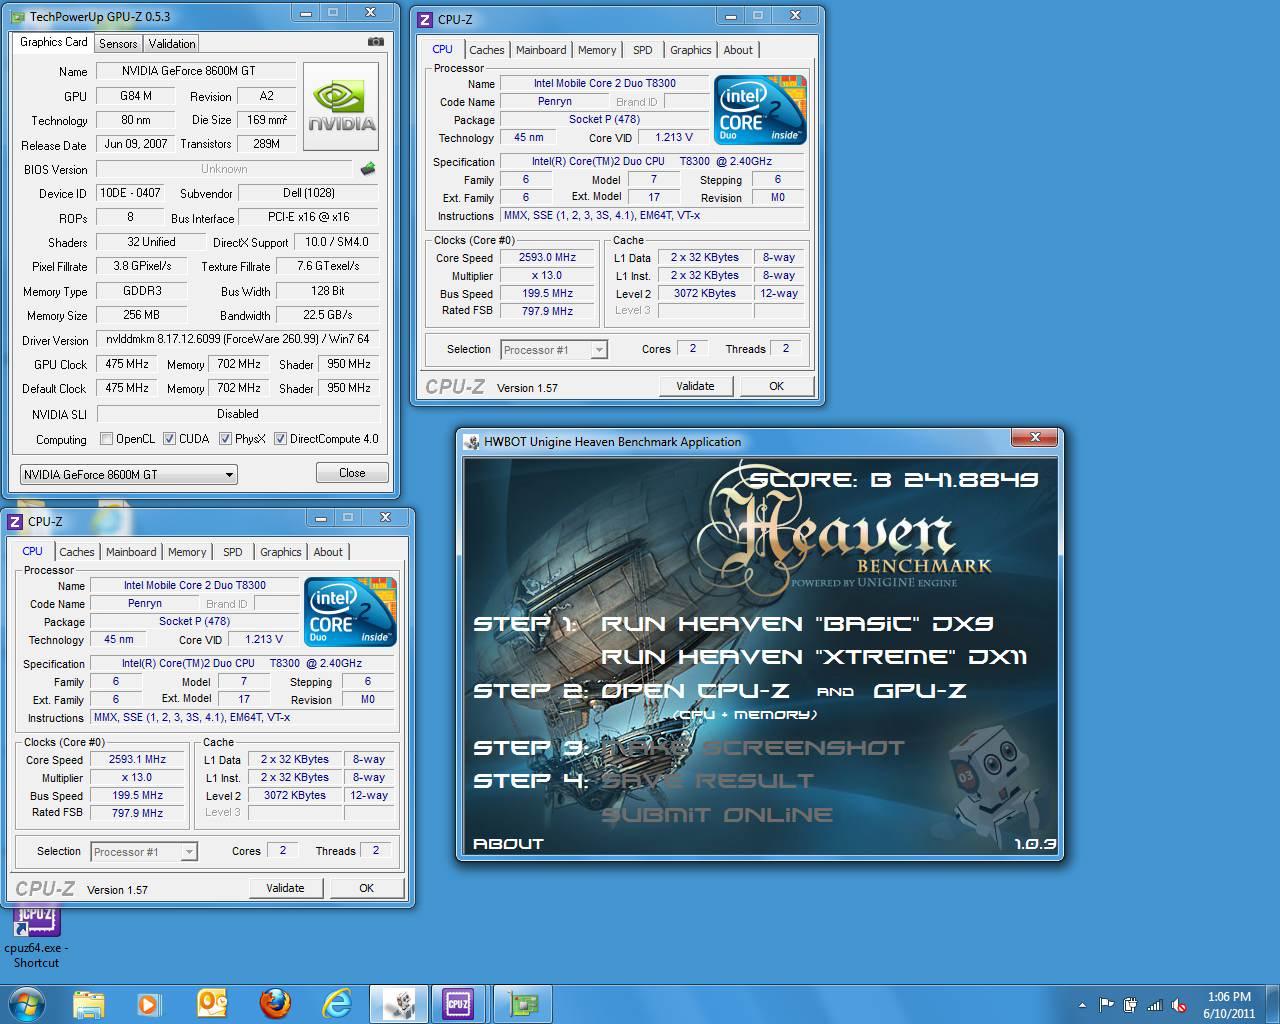Open About in HWBOT Heaven app
This screenshot has height=1024, width=1280.
[508, 844]
